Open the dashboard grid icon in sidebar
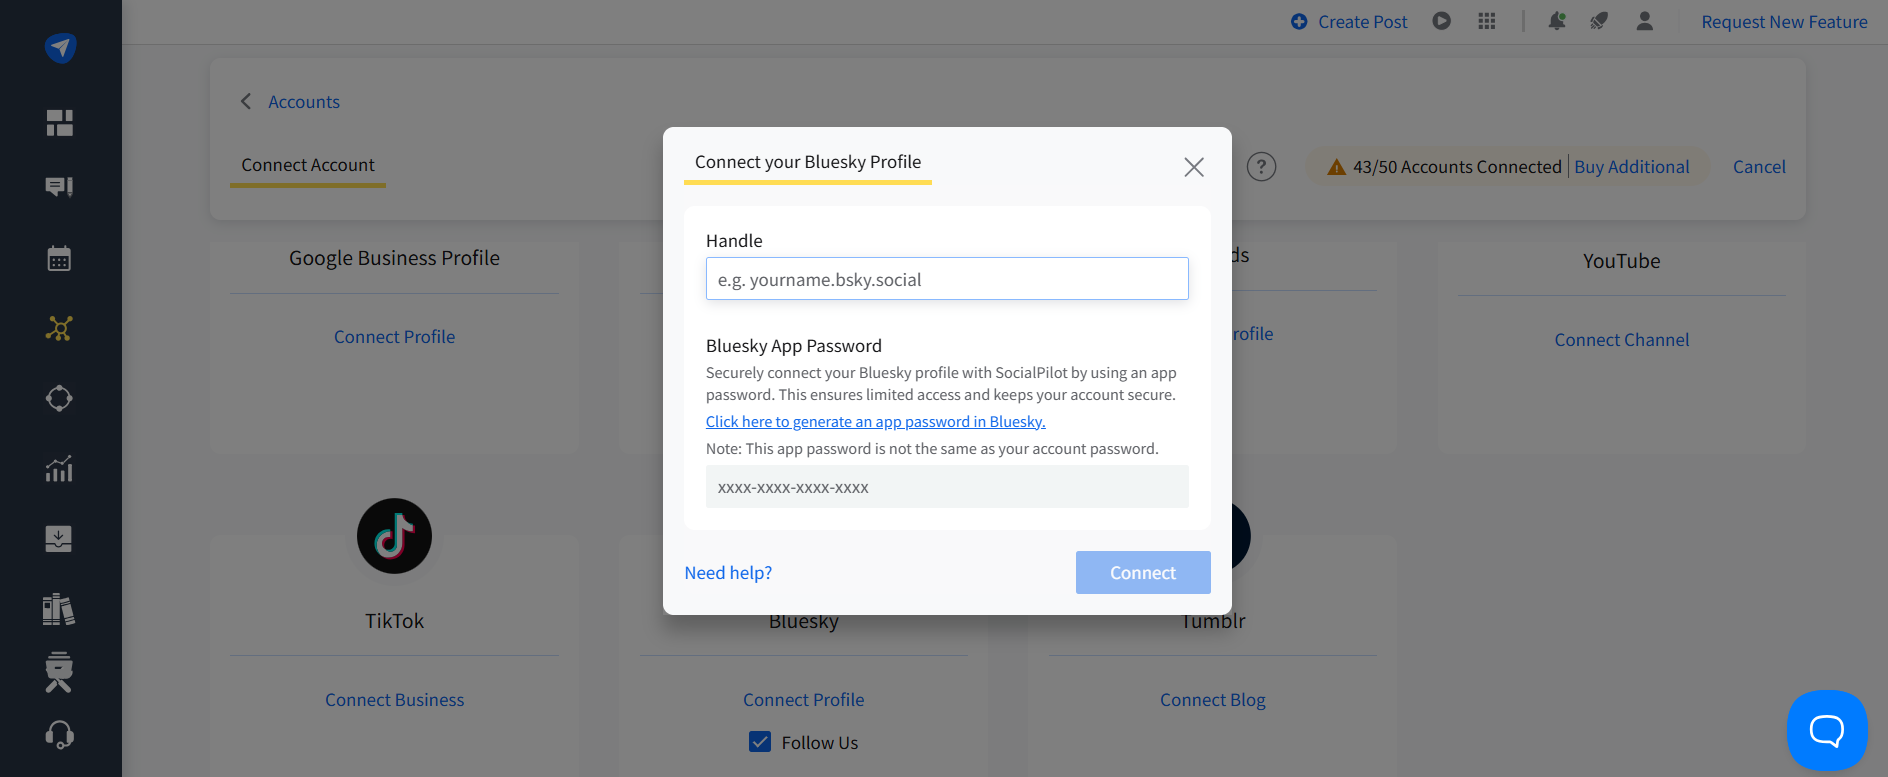Viewport: 1888px width, 777px height. pos(60,123)
